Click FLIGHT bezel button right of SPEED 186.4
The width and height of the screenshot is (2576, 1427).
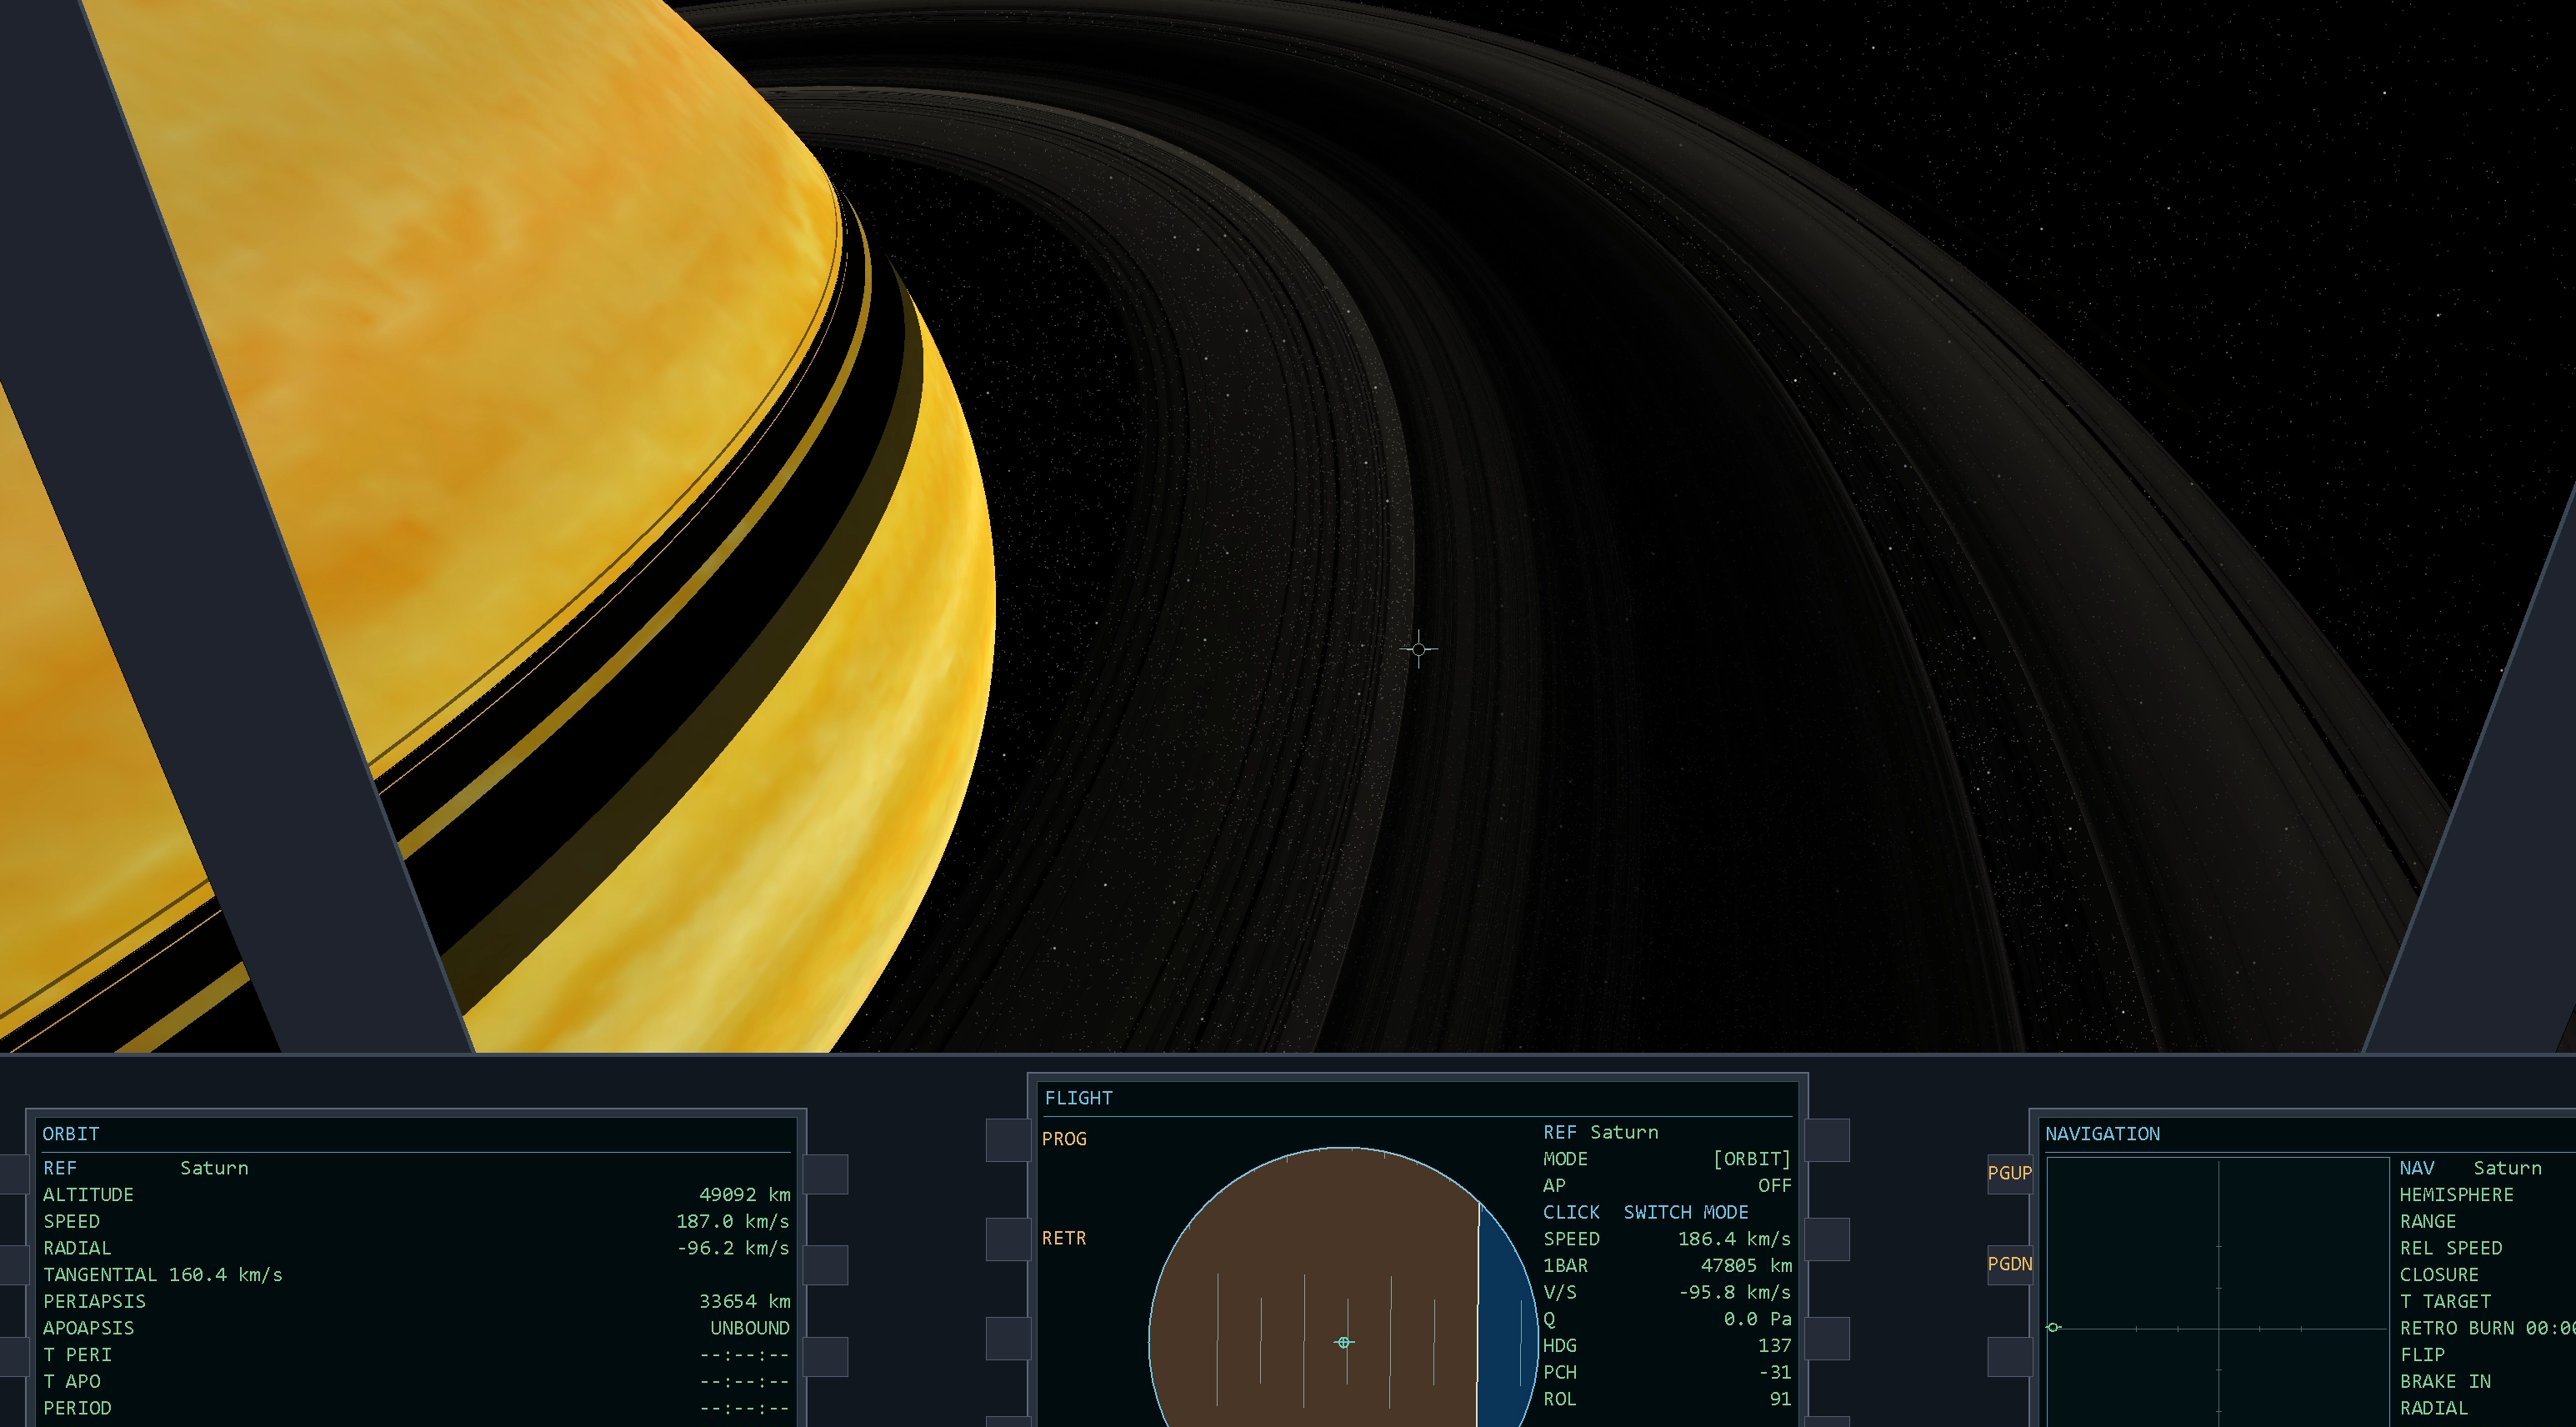1827,1239
